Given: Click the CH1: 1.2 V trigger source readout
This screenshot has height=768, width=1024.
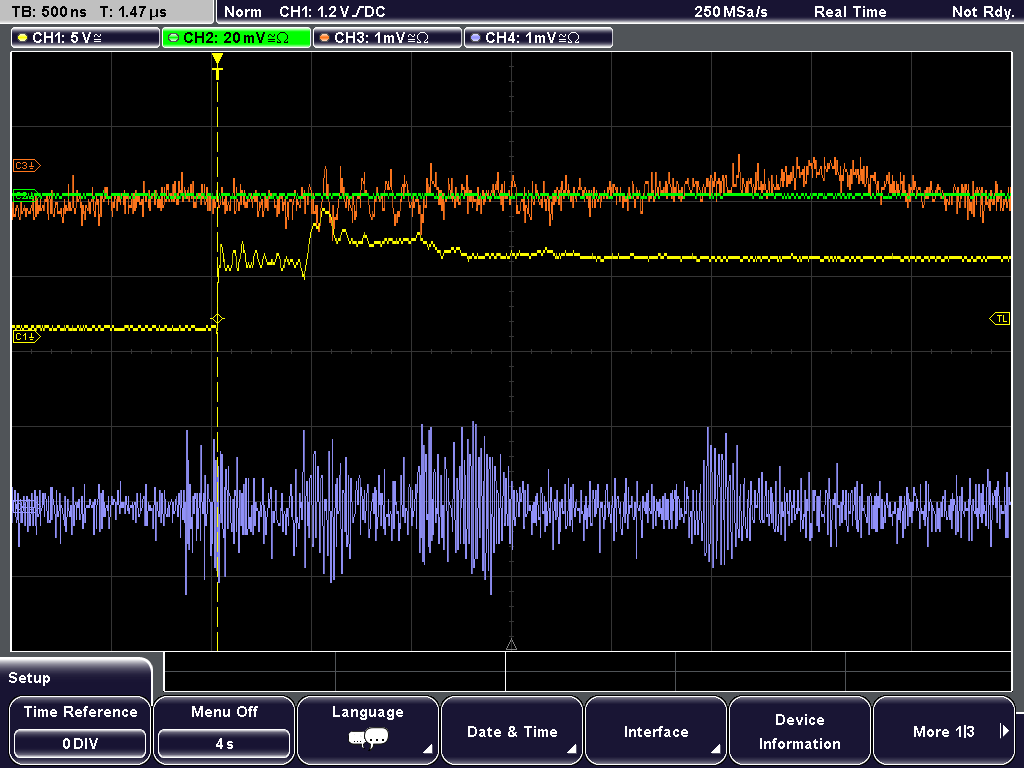Looking at the screenshot, I should point(332,12).
